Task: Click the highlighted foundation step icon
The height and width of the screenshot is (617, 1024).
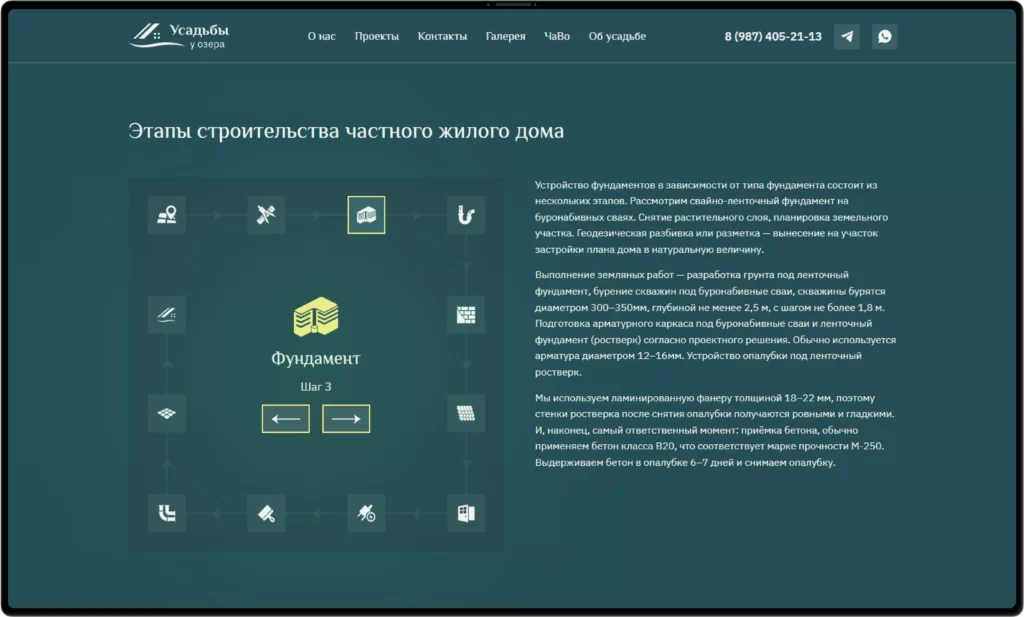Action: [x=366, y=215]
